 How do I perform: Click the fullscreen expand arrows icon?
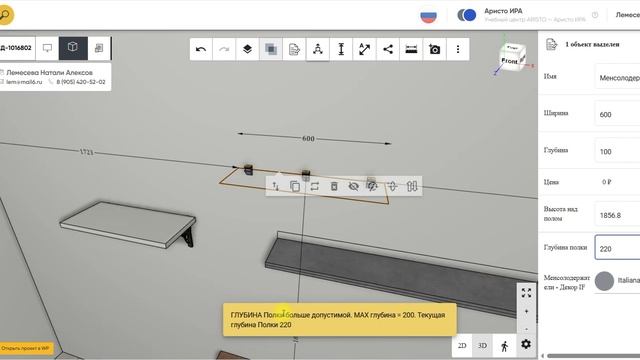point(526,292)
